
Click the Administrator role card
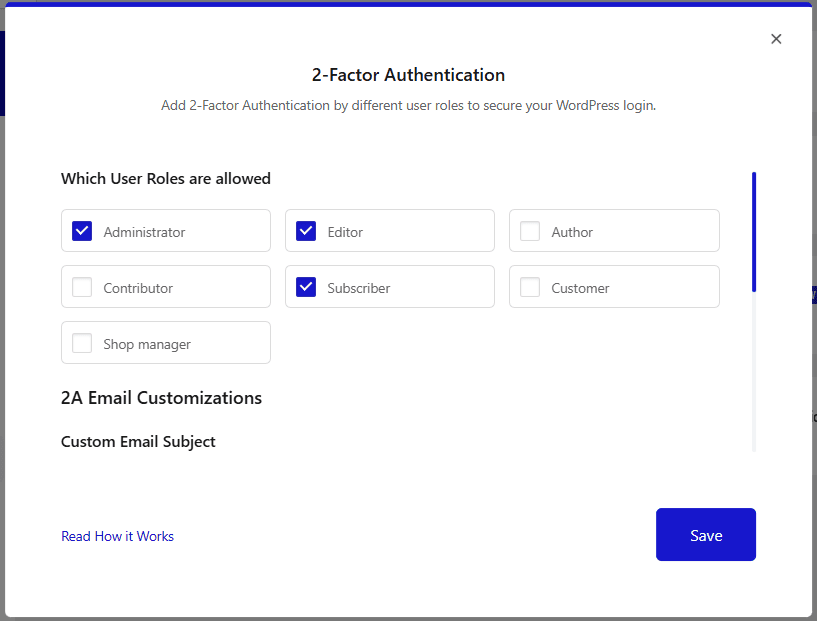click(165, 231)
